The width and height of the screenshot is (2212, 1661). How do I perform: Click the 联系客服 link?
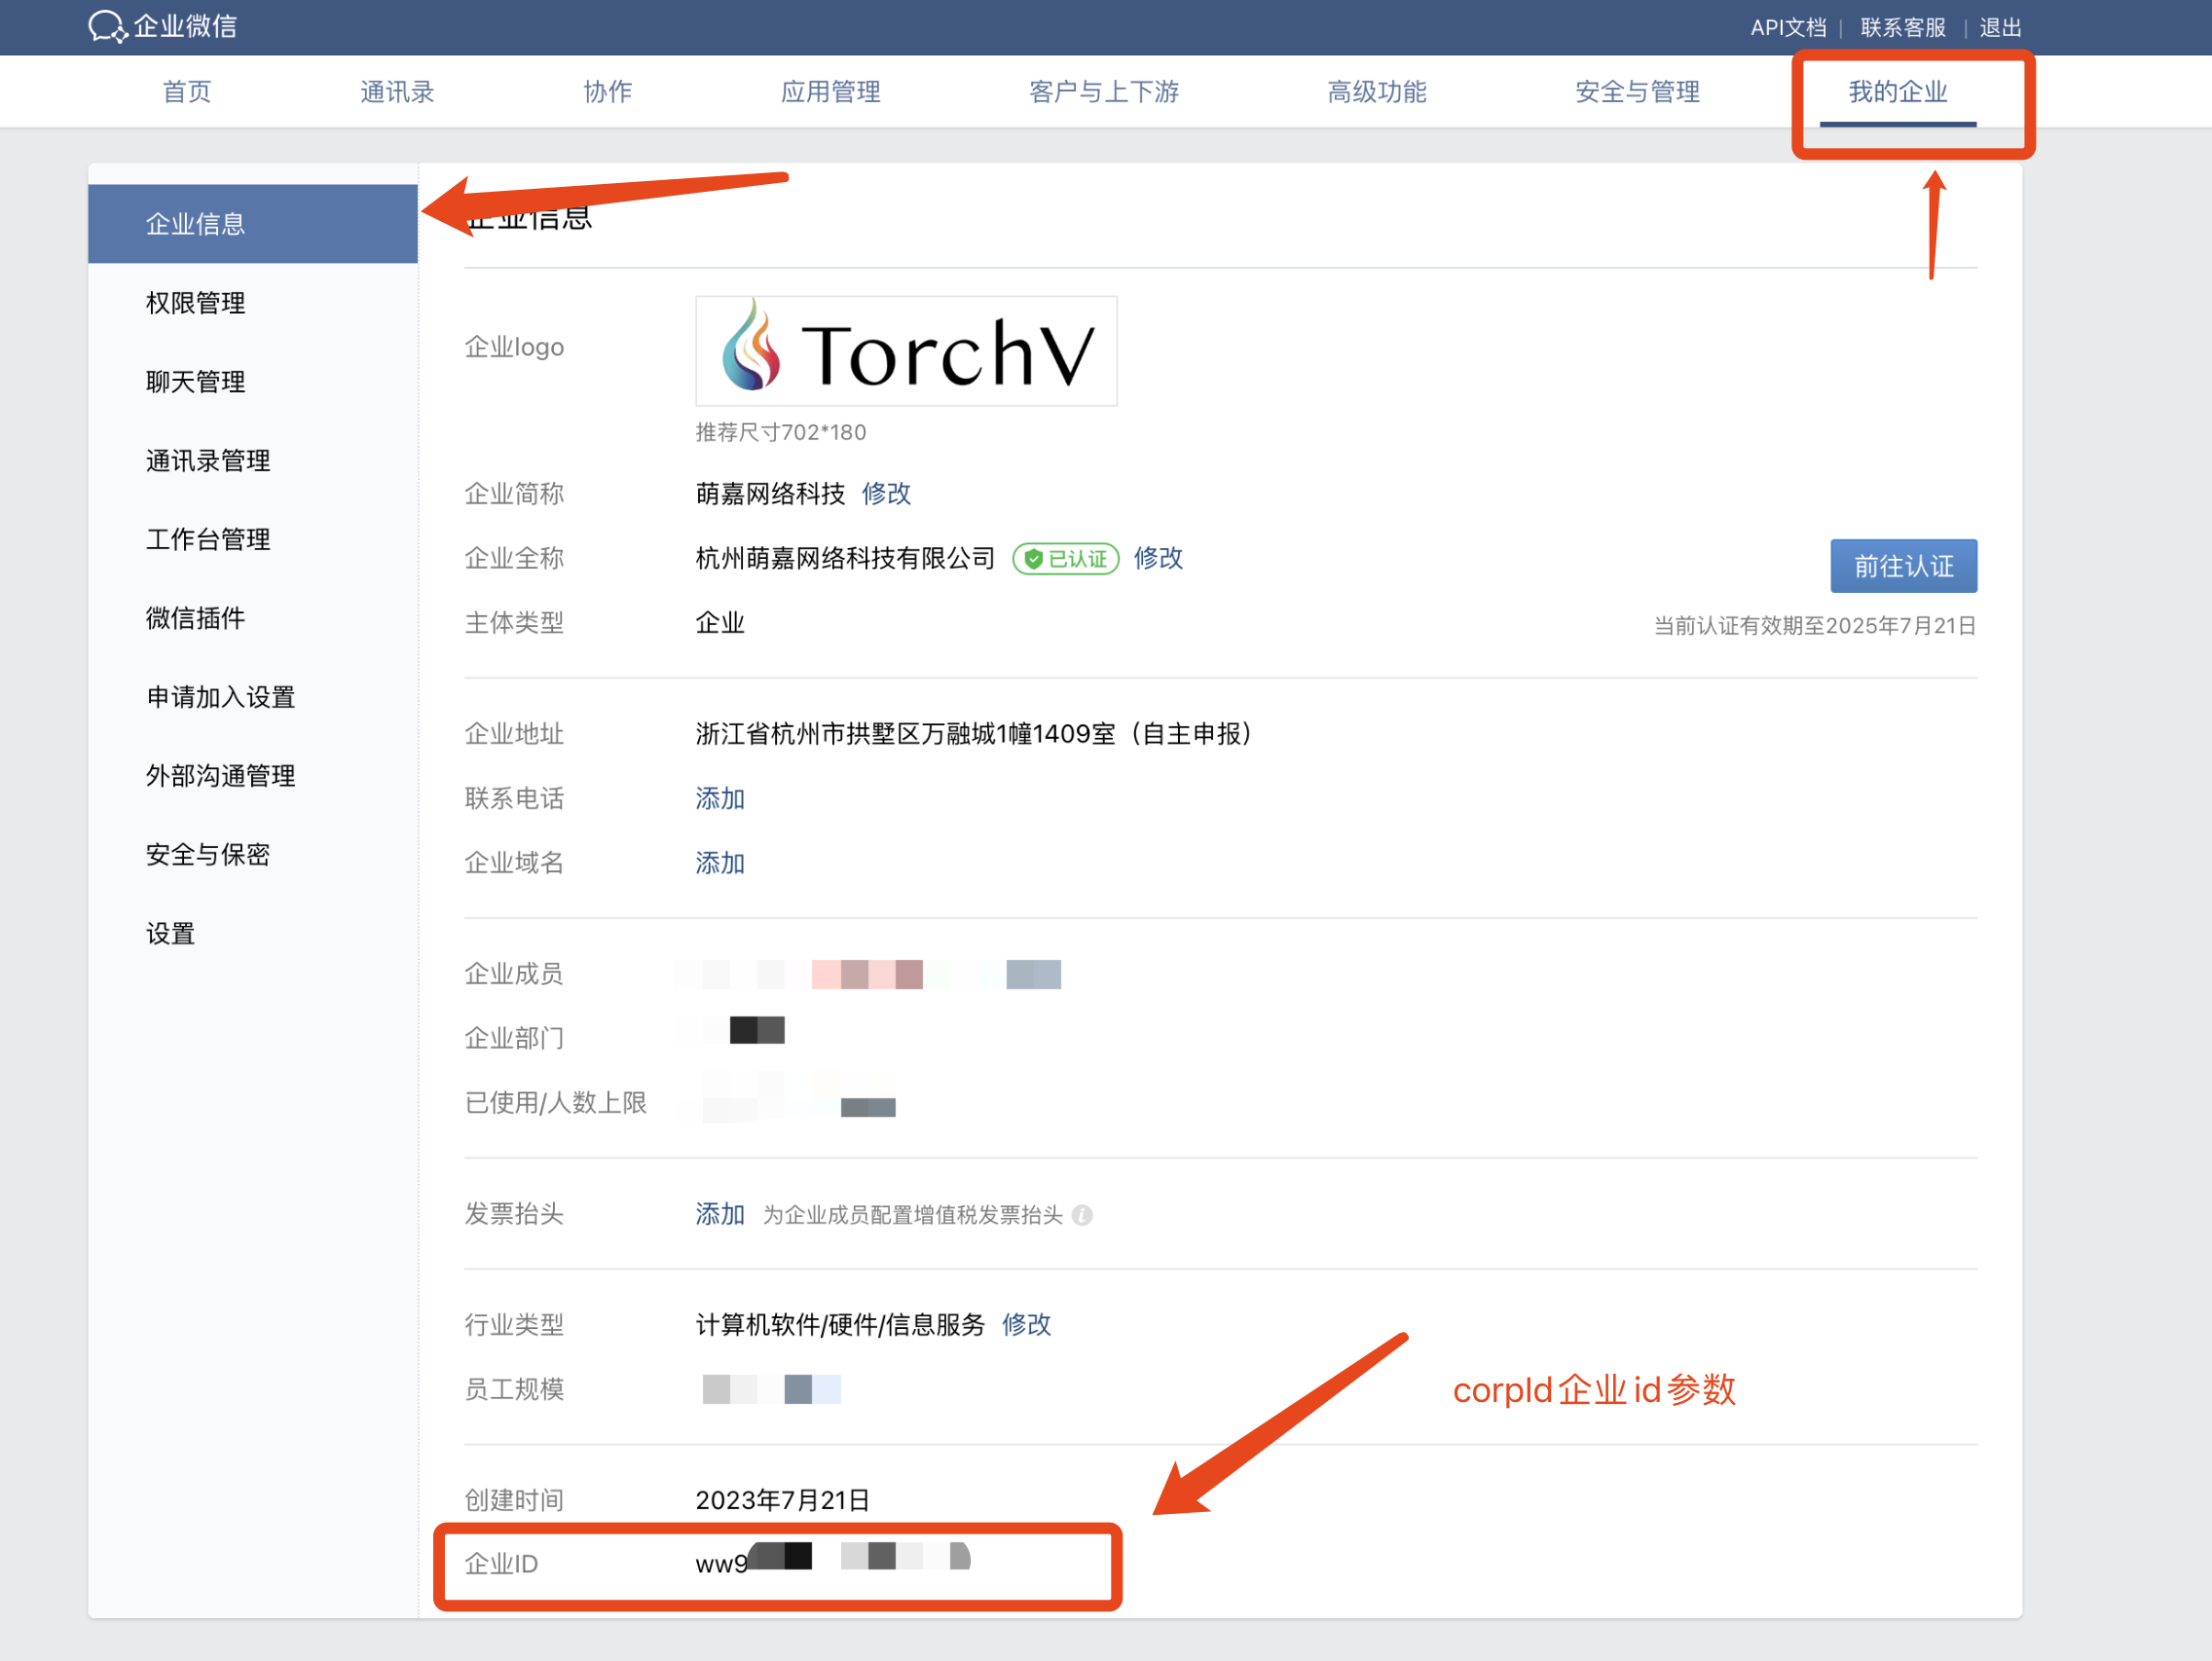pyautogui.click(x=1902, y=27)
